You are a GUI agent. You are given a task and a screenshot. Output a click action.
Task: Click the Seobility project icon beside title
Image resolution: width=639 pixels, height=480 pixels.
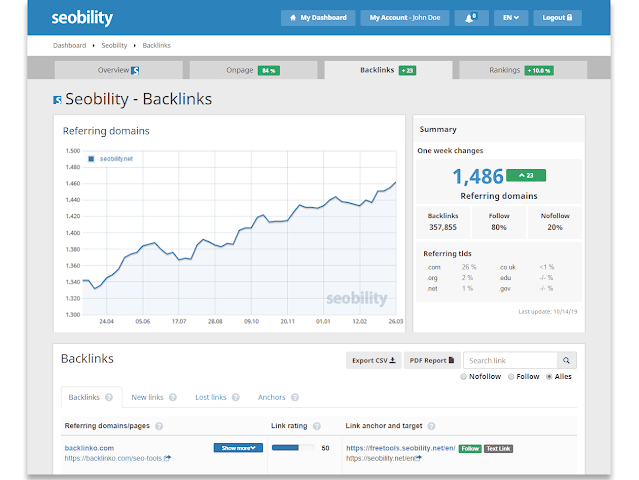(x=57, y=99)
